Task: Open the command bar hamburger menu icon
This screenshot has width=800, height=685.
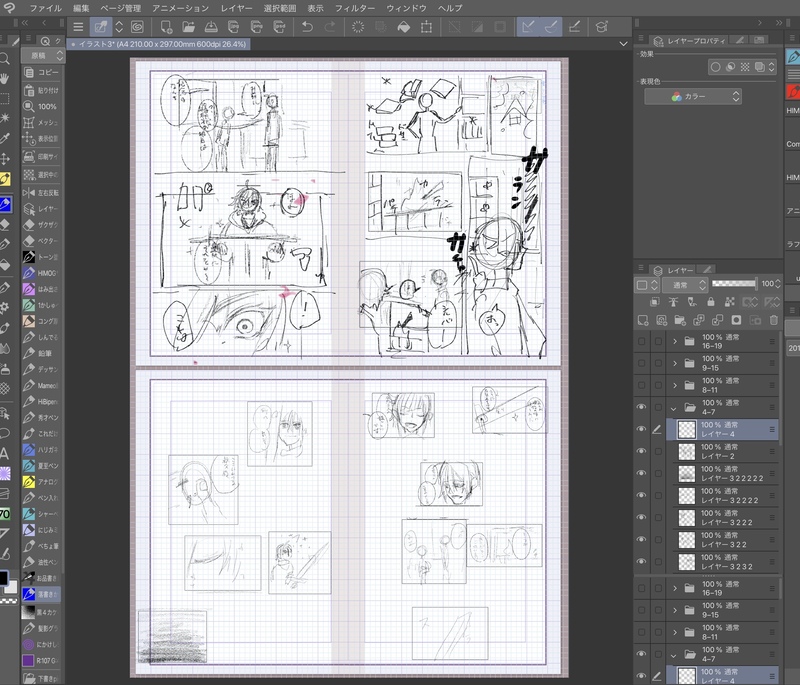Action: click(78, 27)
